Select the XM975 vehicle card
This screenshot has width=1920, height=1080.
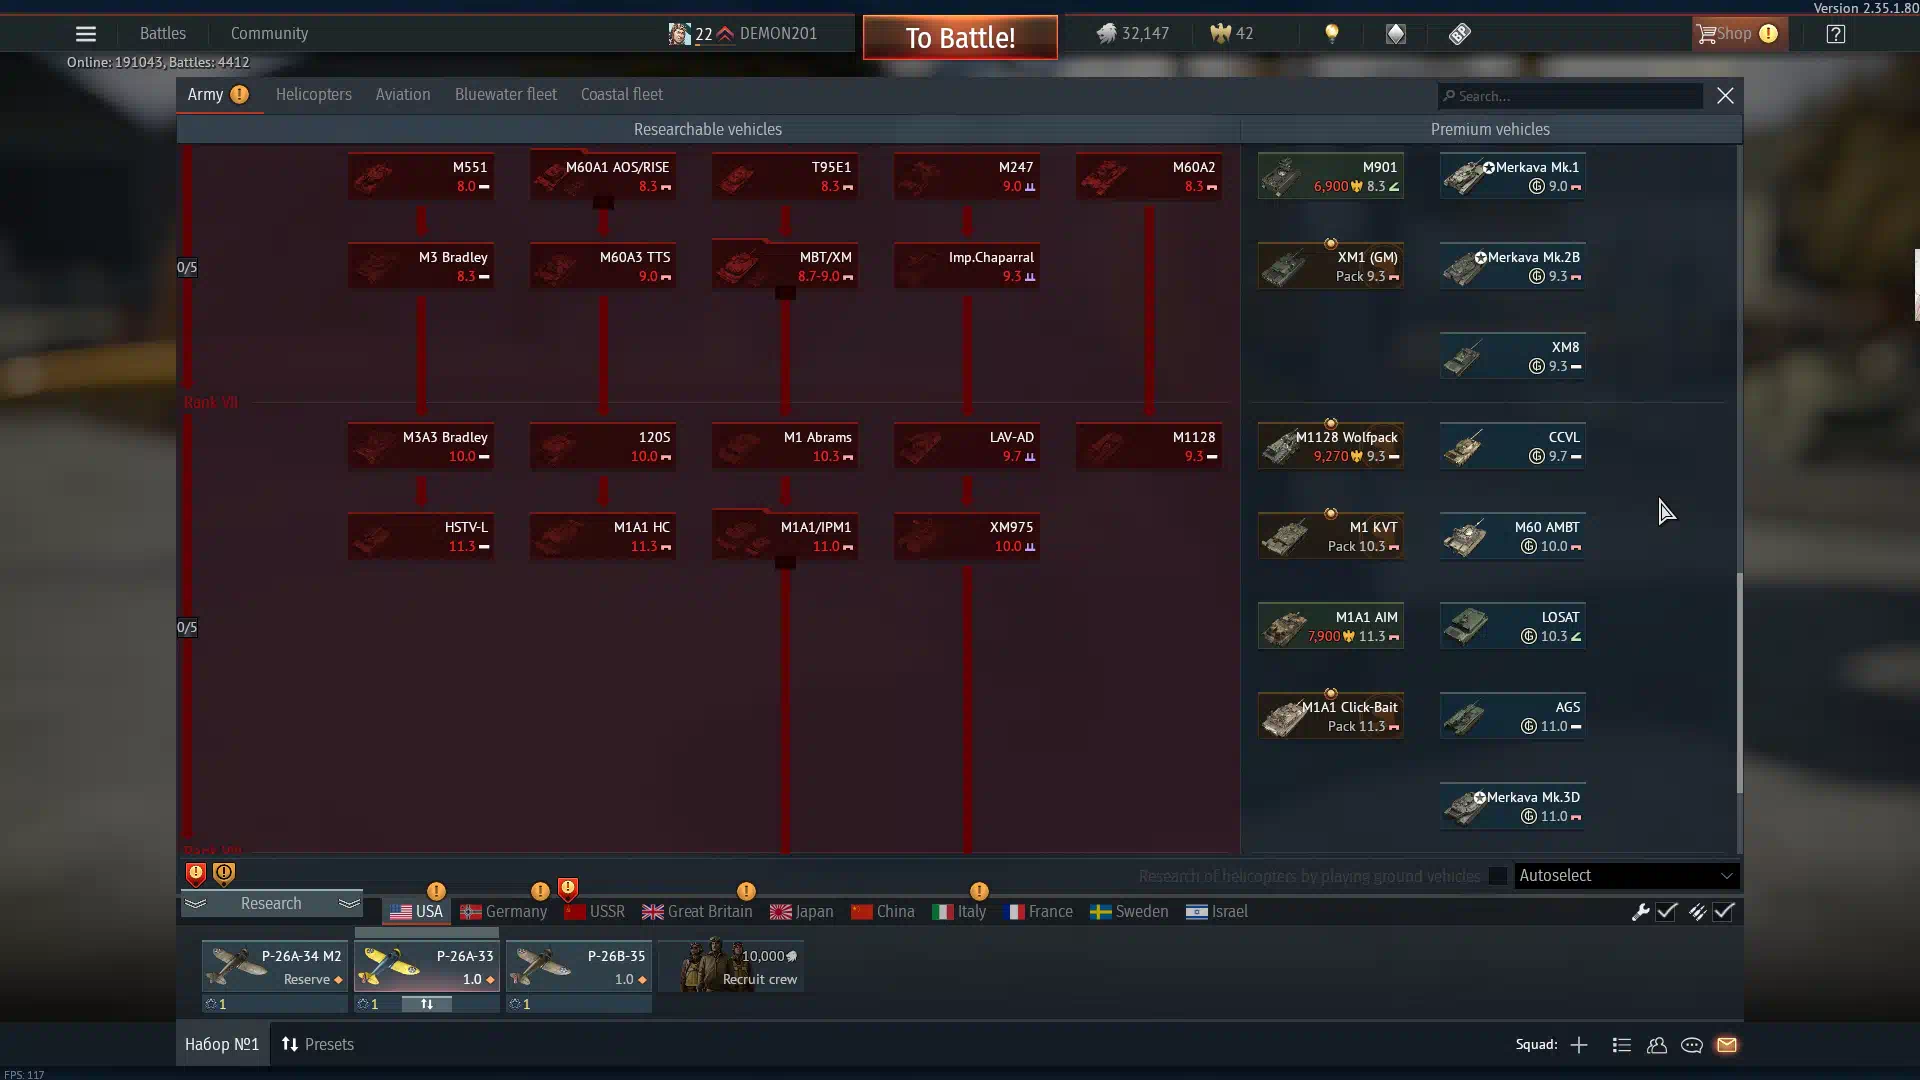(967, 536)
